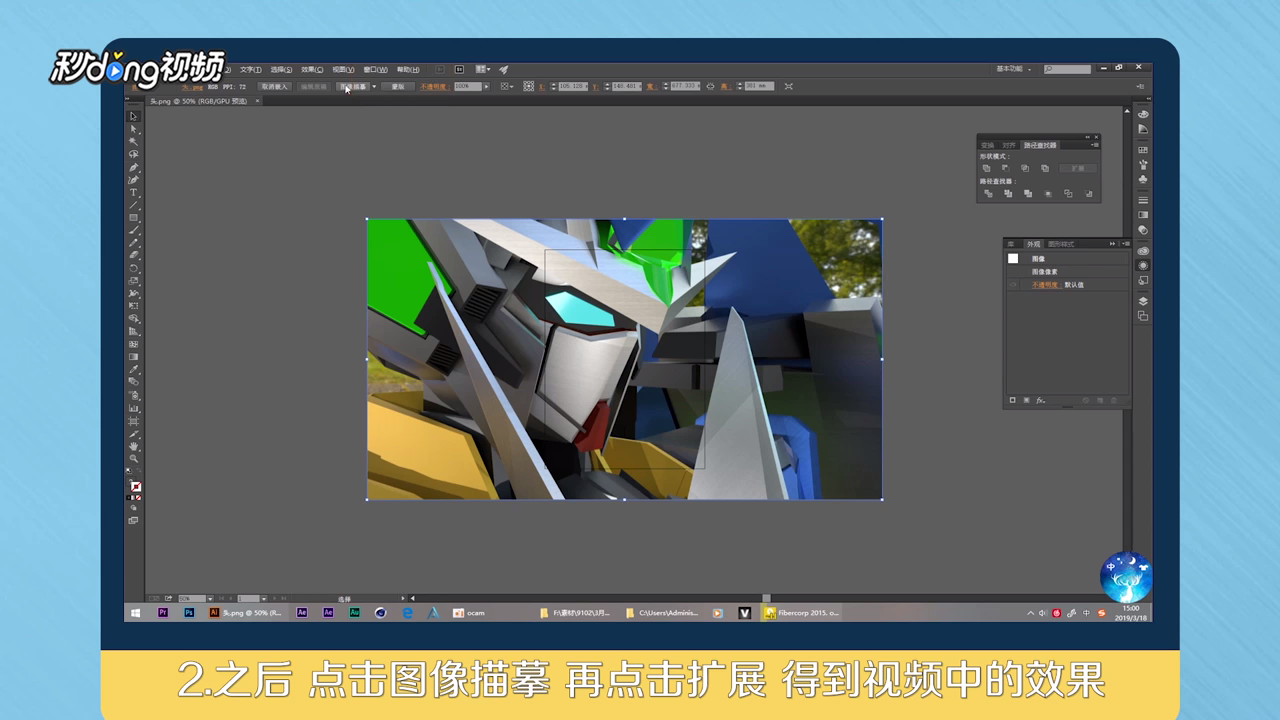Click the white thumbnail swatch in Appearance panel
The height and width of the screenshot is (720, 1280).
(x=1013, y=258)
